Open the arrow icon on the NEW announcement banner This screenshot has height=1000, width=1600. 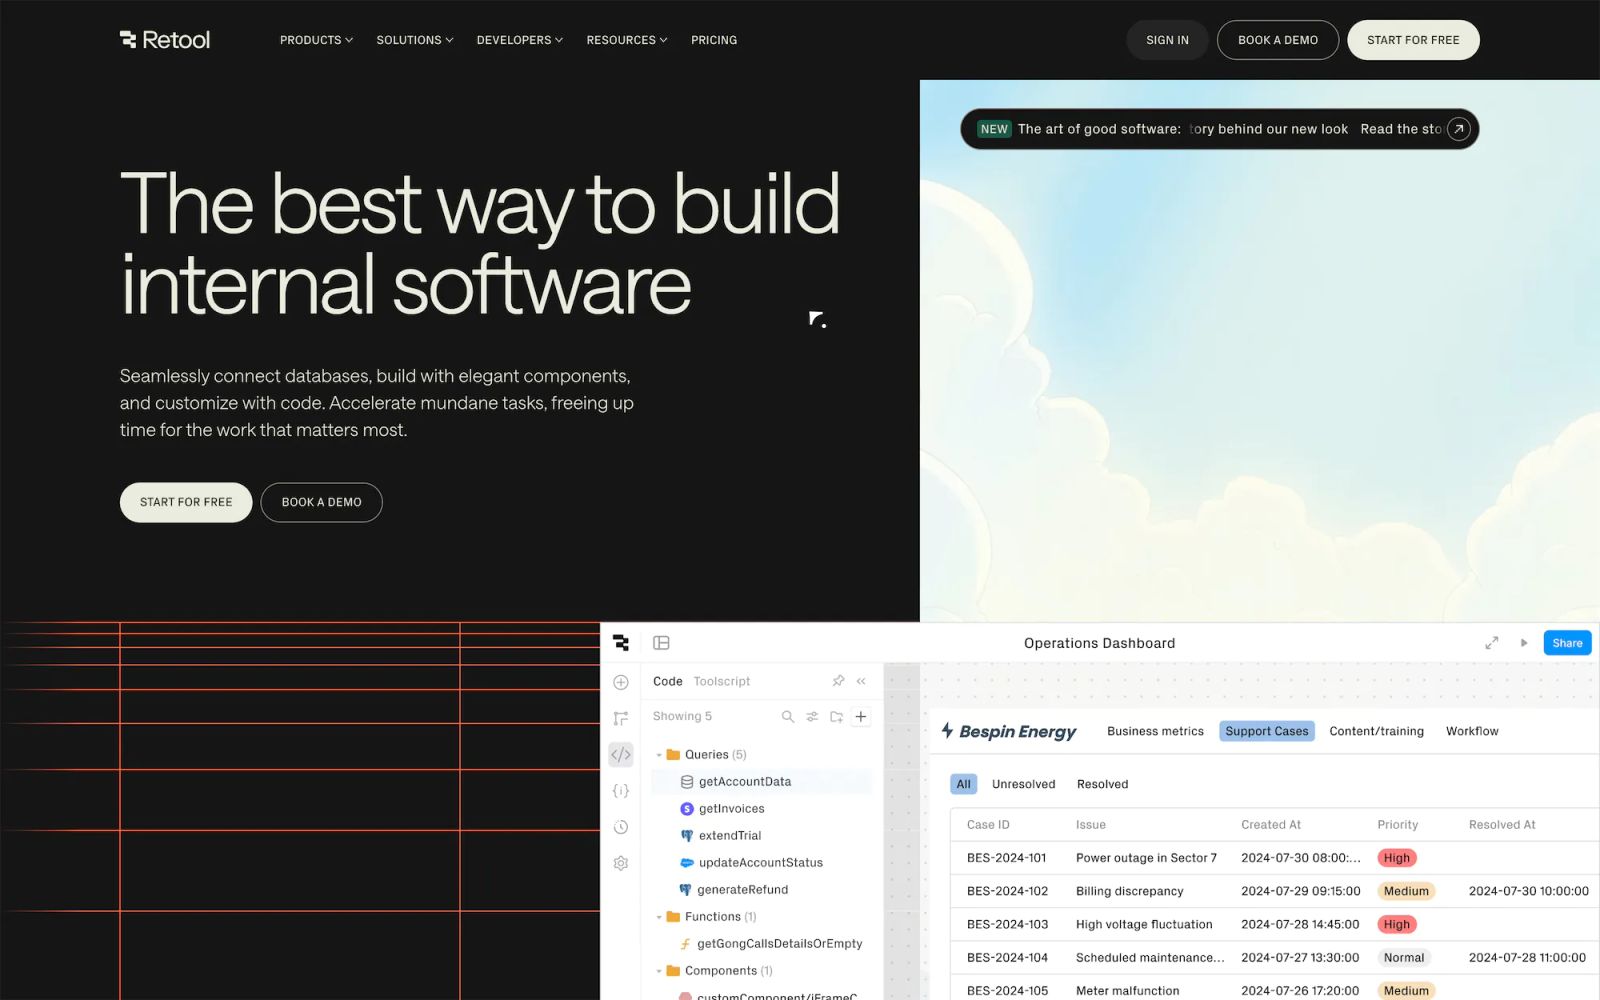pyautogui.click(x=1459, y=129)
